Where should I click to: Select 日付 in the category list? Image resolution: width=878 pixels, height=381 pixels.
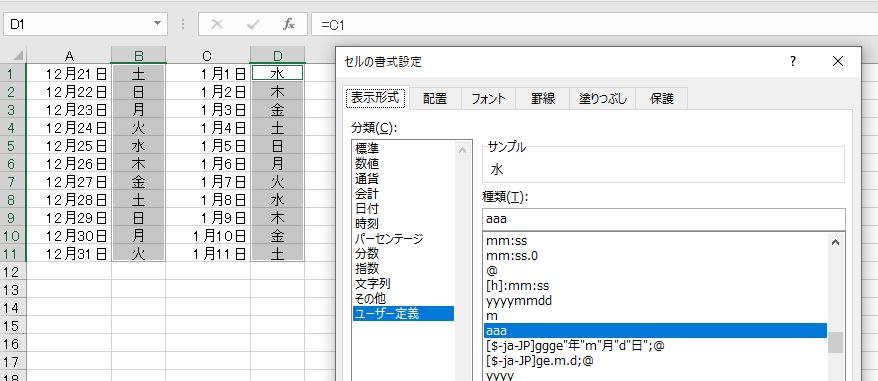(x=404, y=208)
